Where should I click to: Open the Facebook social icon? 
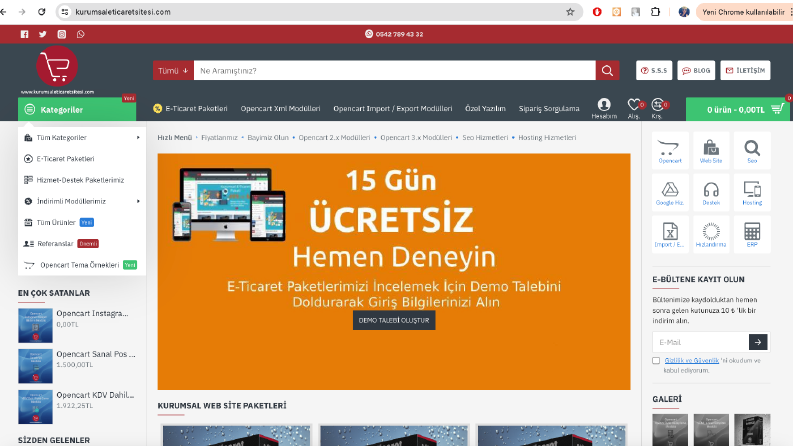[24, 34]
